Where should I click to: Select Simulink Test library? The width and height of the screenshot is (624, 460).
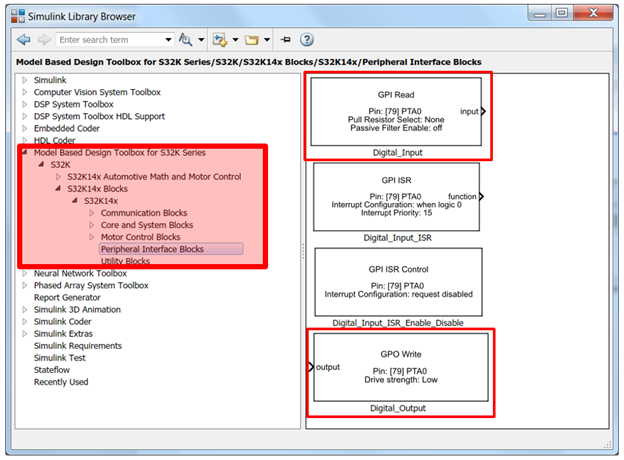click(x=60, y=358)
